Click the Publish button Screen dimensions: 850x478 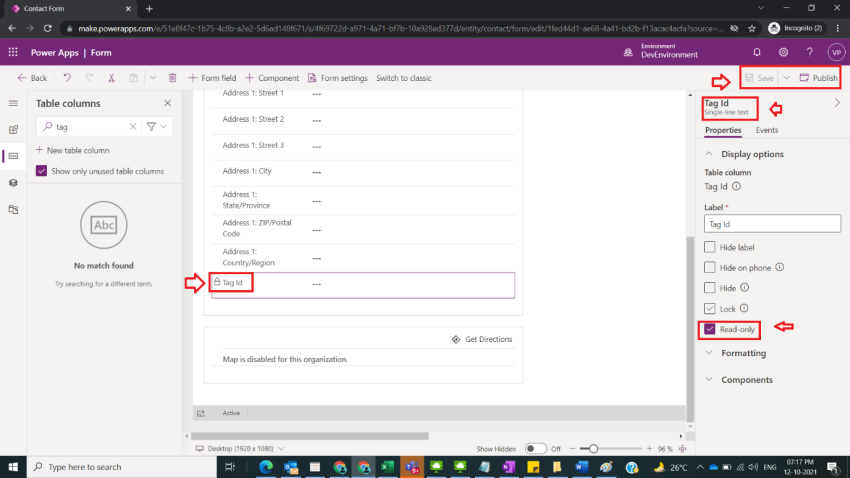coord(819,78)
